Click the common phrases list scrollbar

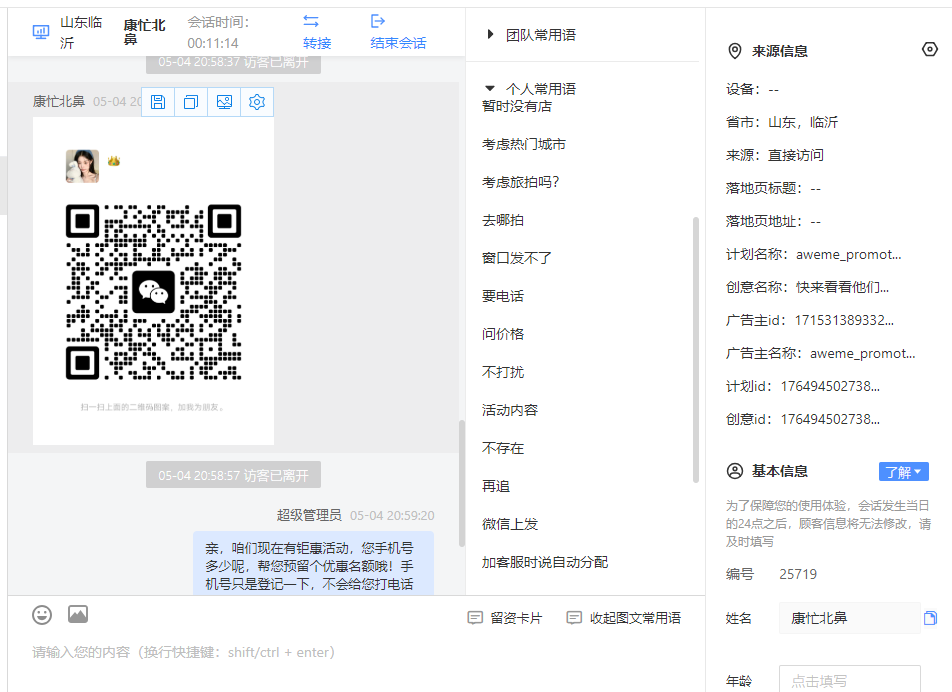[695, 350]
